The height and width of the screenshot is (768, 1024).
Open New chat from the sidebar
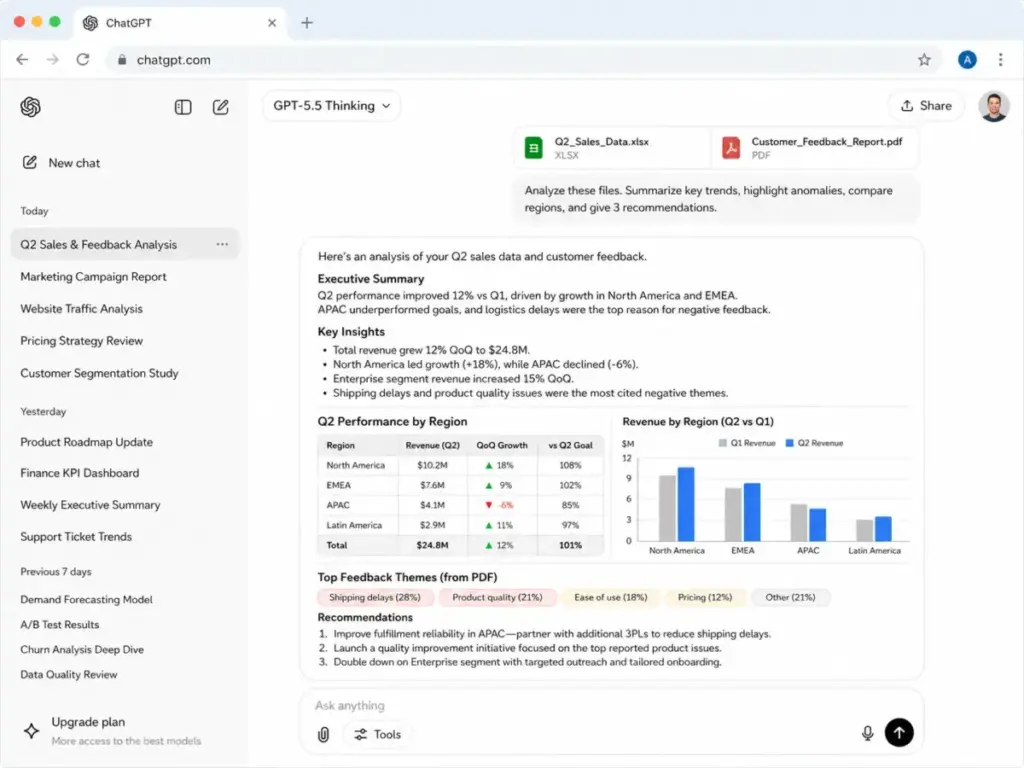pyautogui.click(x=61, y=163)
